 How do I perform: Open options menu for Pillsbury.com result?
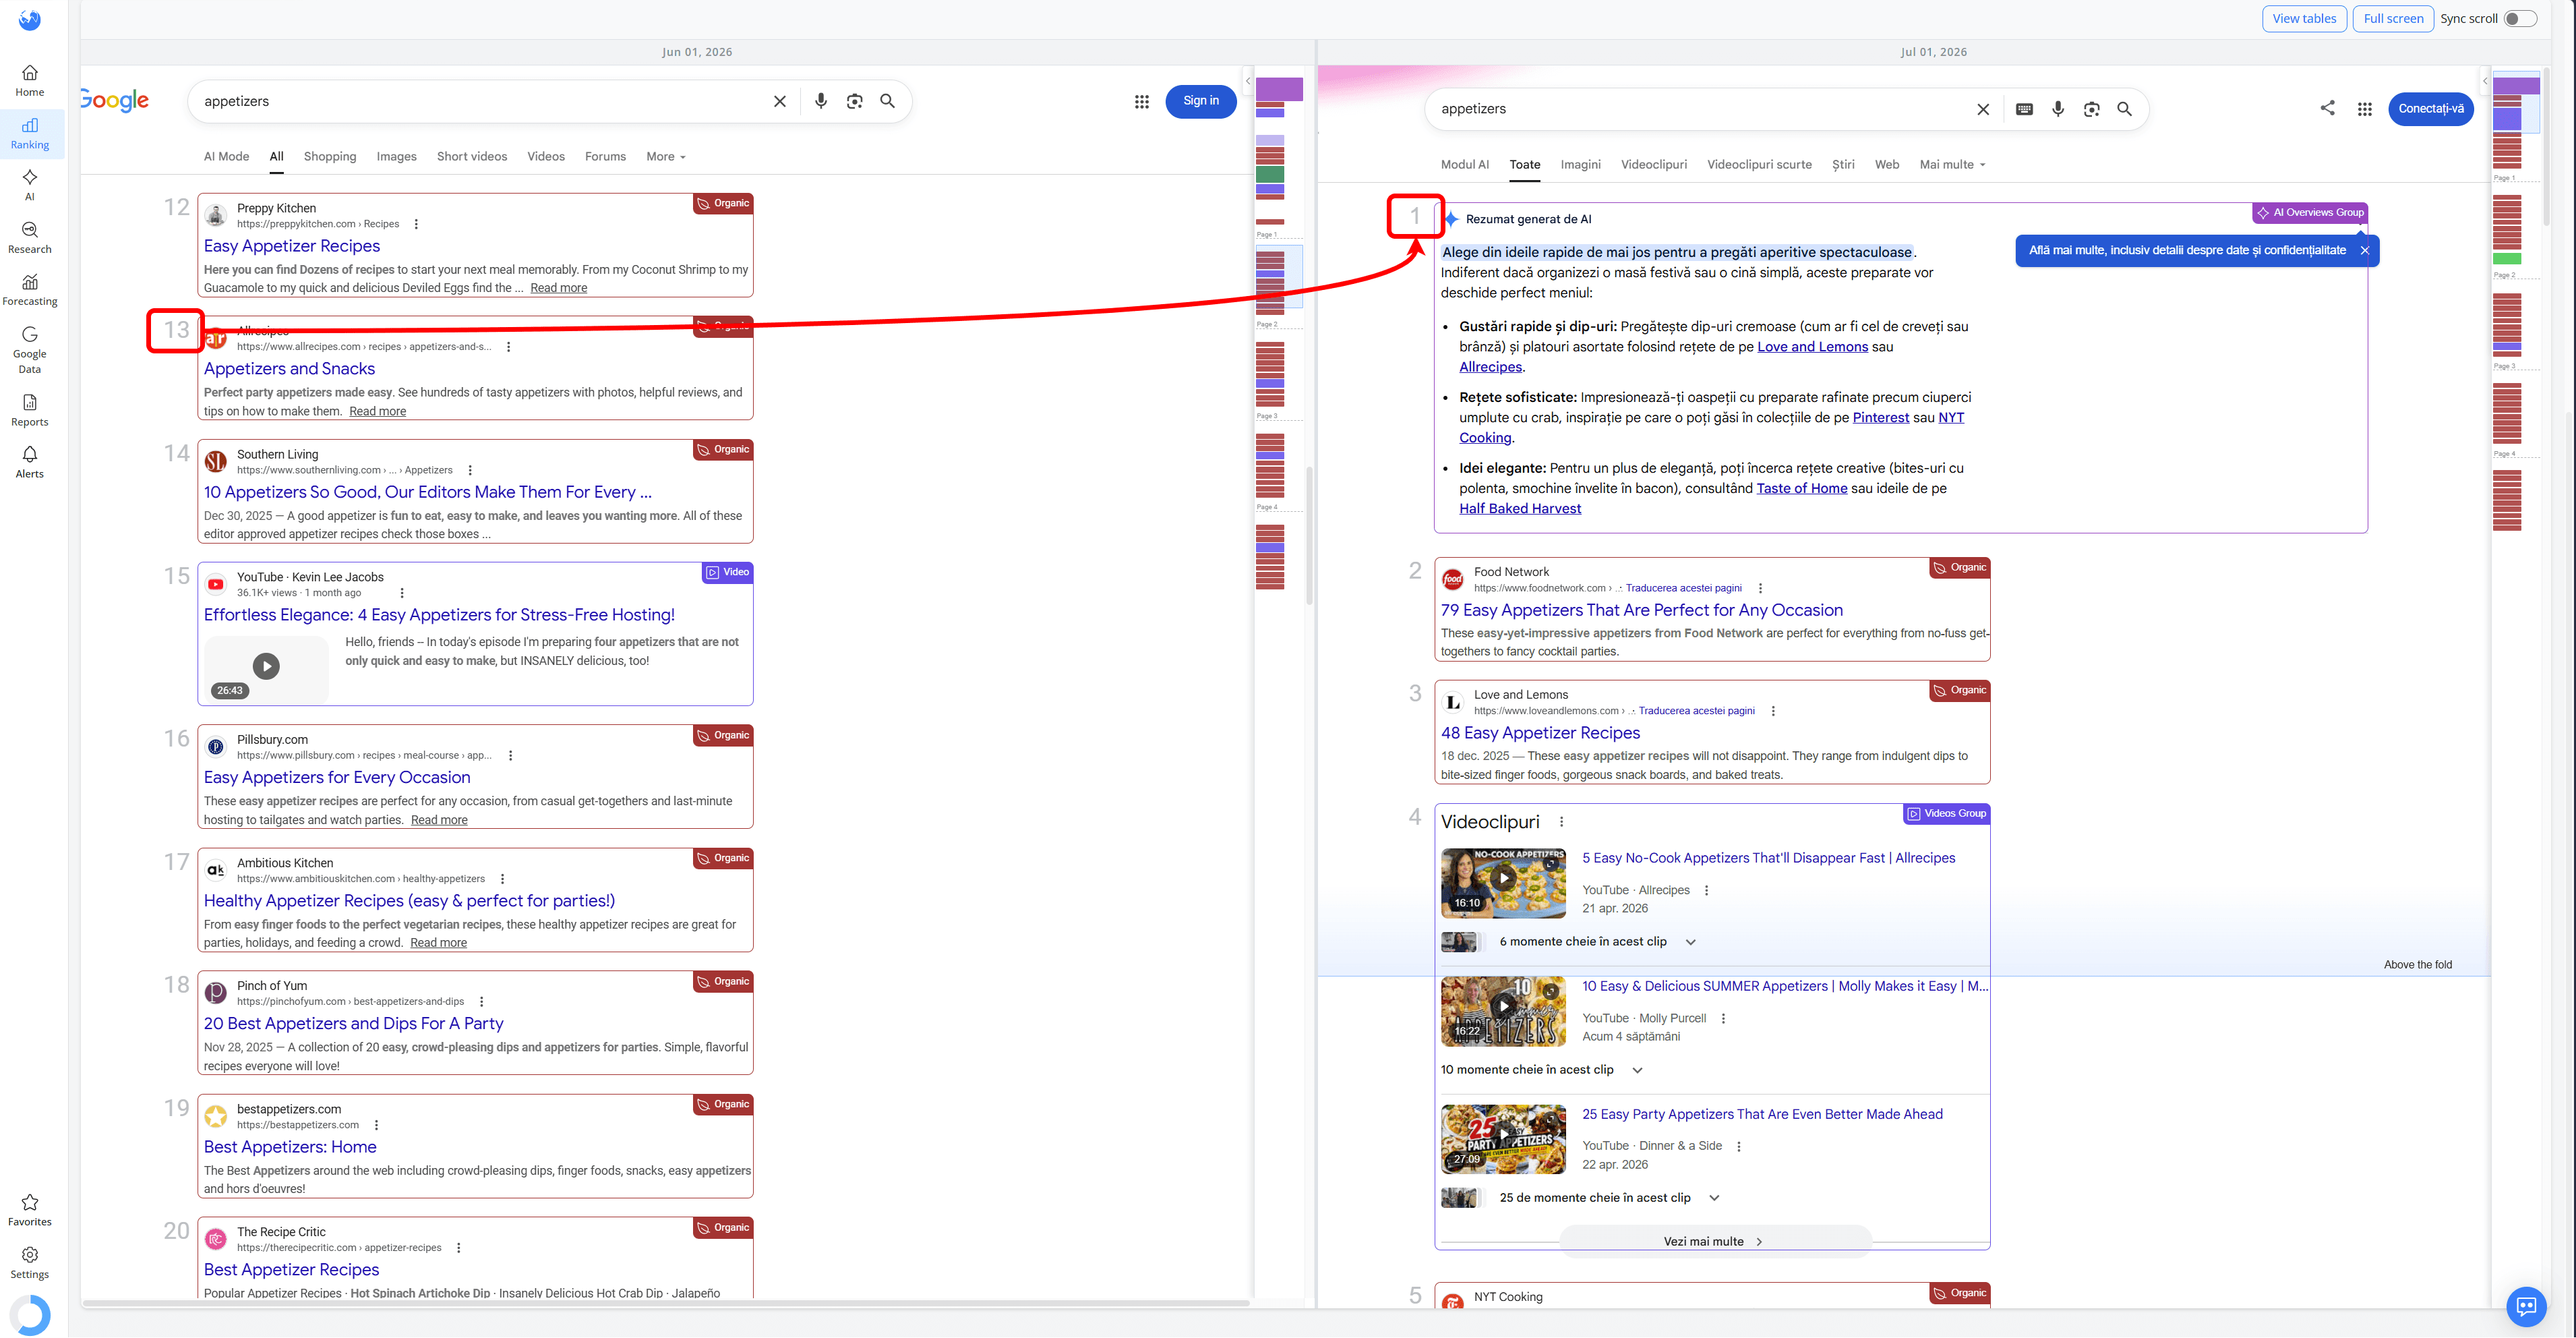[510, 756]
